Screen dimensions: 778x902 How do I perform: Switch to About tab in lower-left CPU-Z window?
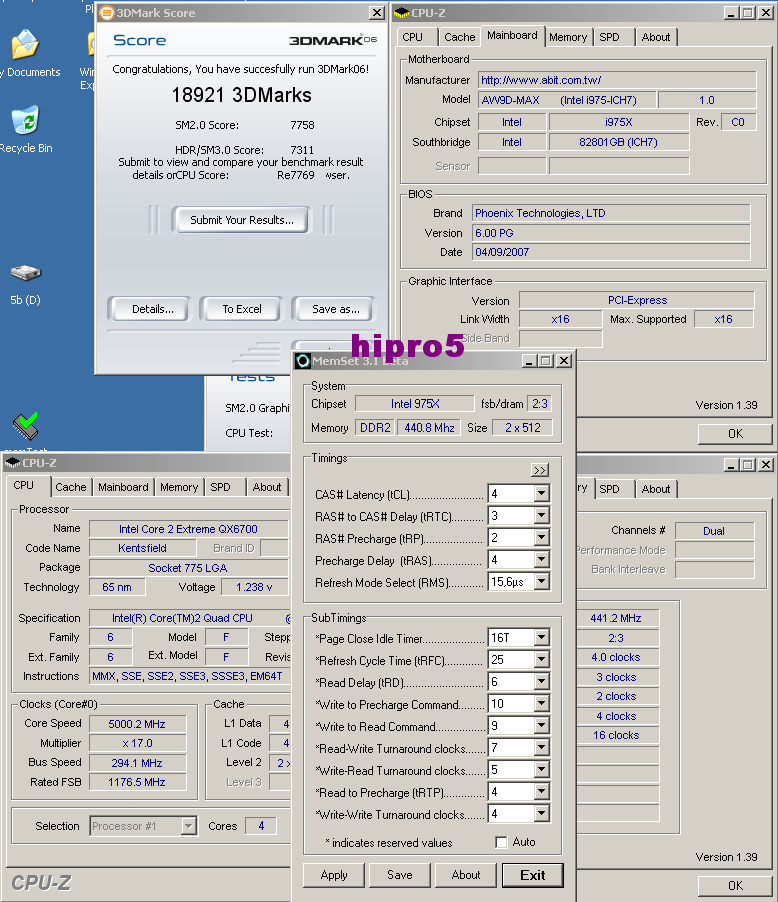(x=267, y=487)
